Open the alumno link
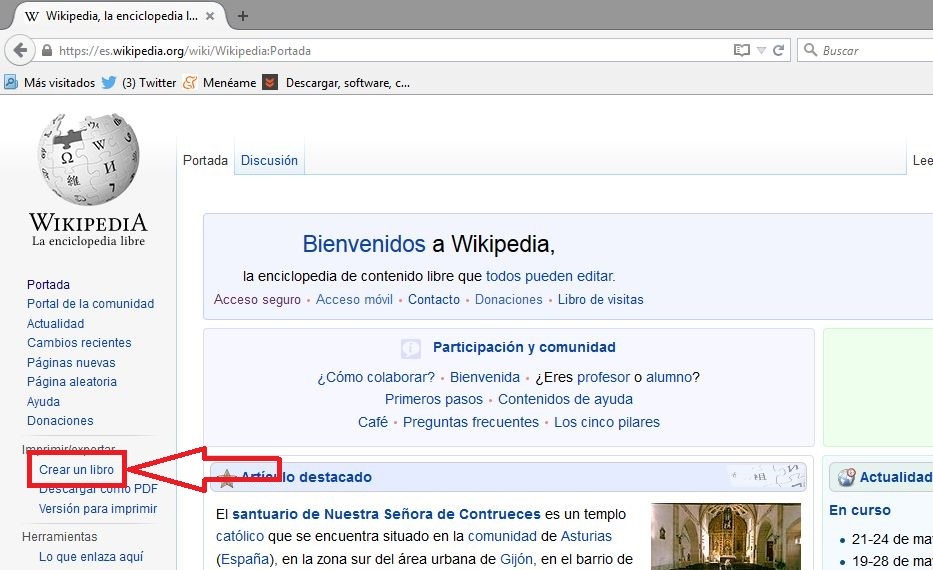 pyautogui.click(x=669, y=377)
